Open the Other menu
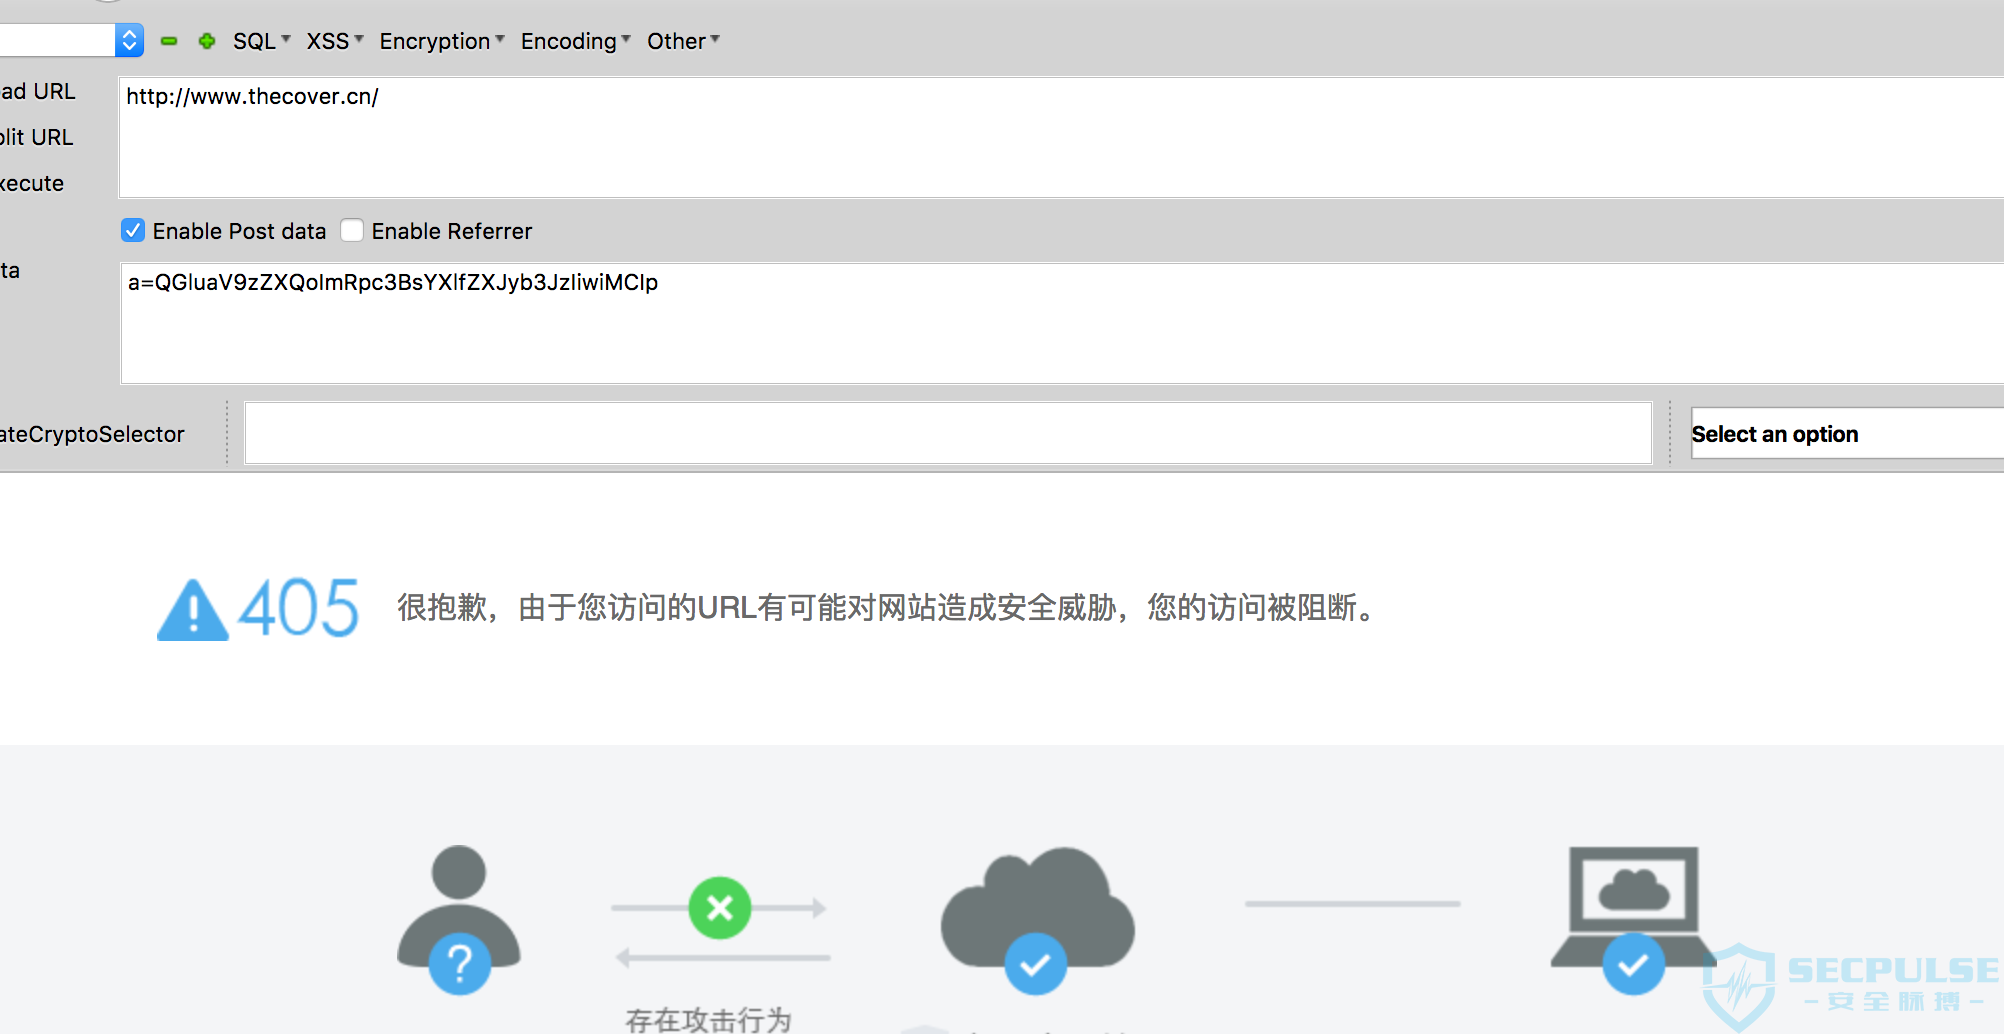 [683, 41]
